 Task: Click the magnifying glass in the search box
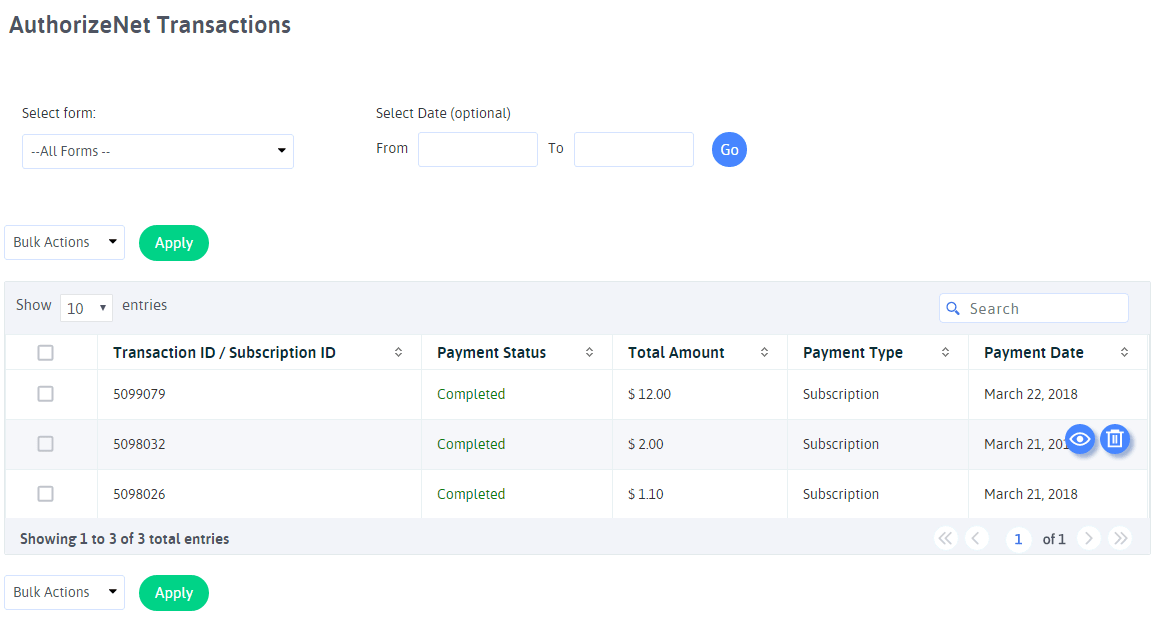pos(953,308)
